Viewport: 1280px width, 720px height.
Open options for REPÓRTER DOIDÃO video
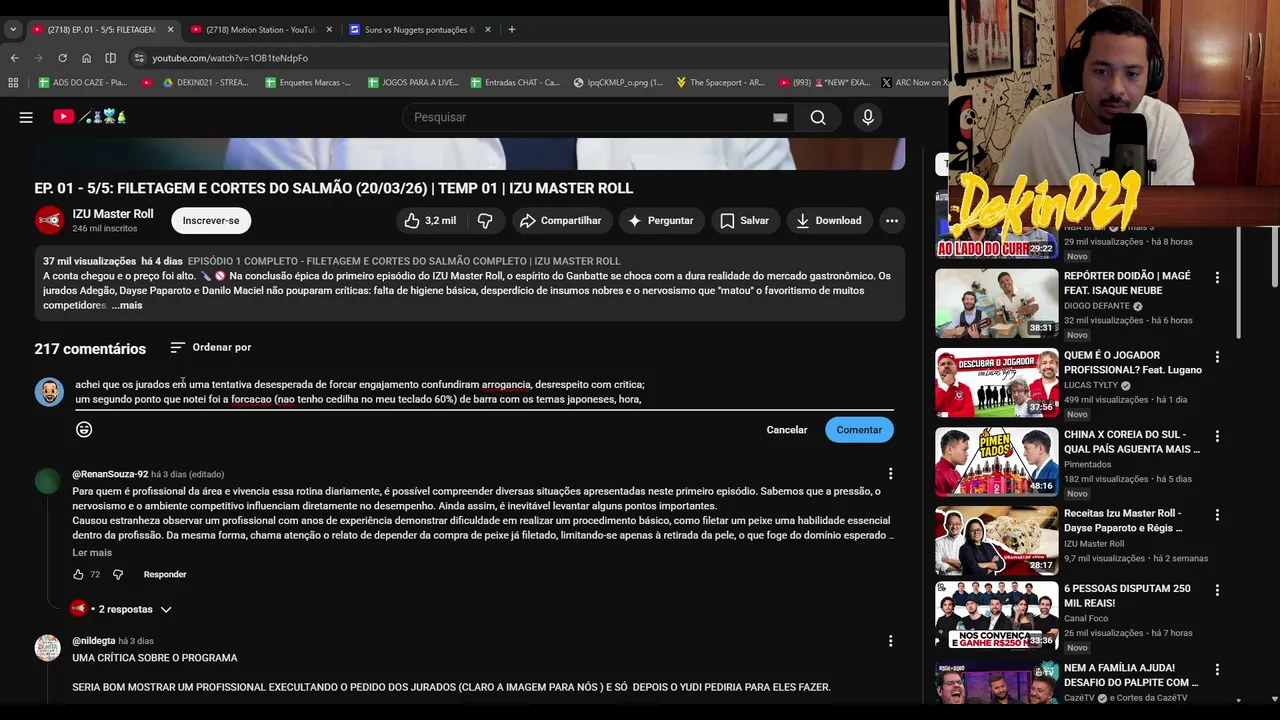1217,277
